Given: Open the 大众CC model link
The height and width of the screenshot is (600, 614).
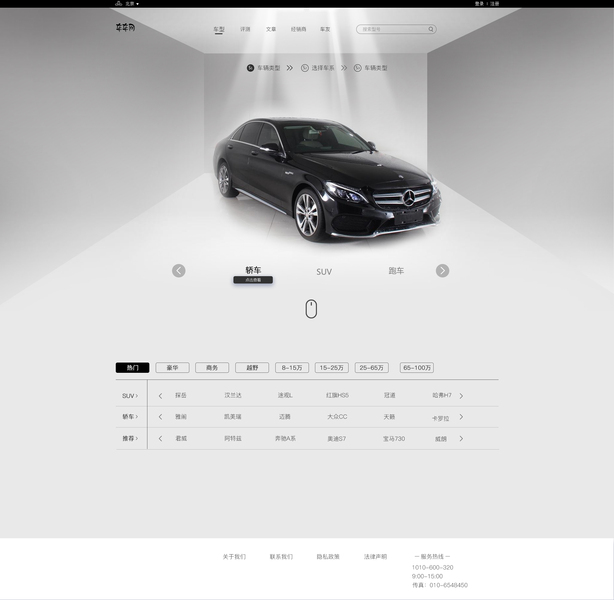Looking at the screenshot, I should [x=337, y=417].
